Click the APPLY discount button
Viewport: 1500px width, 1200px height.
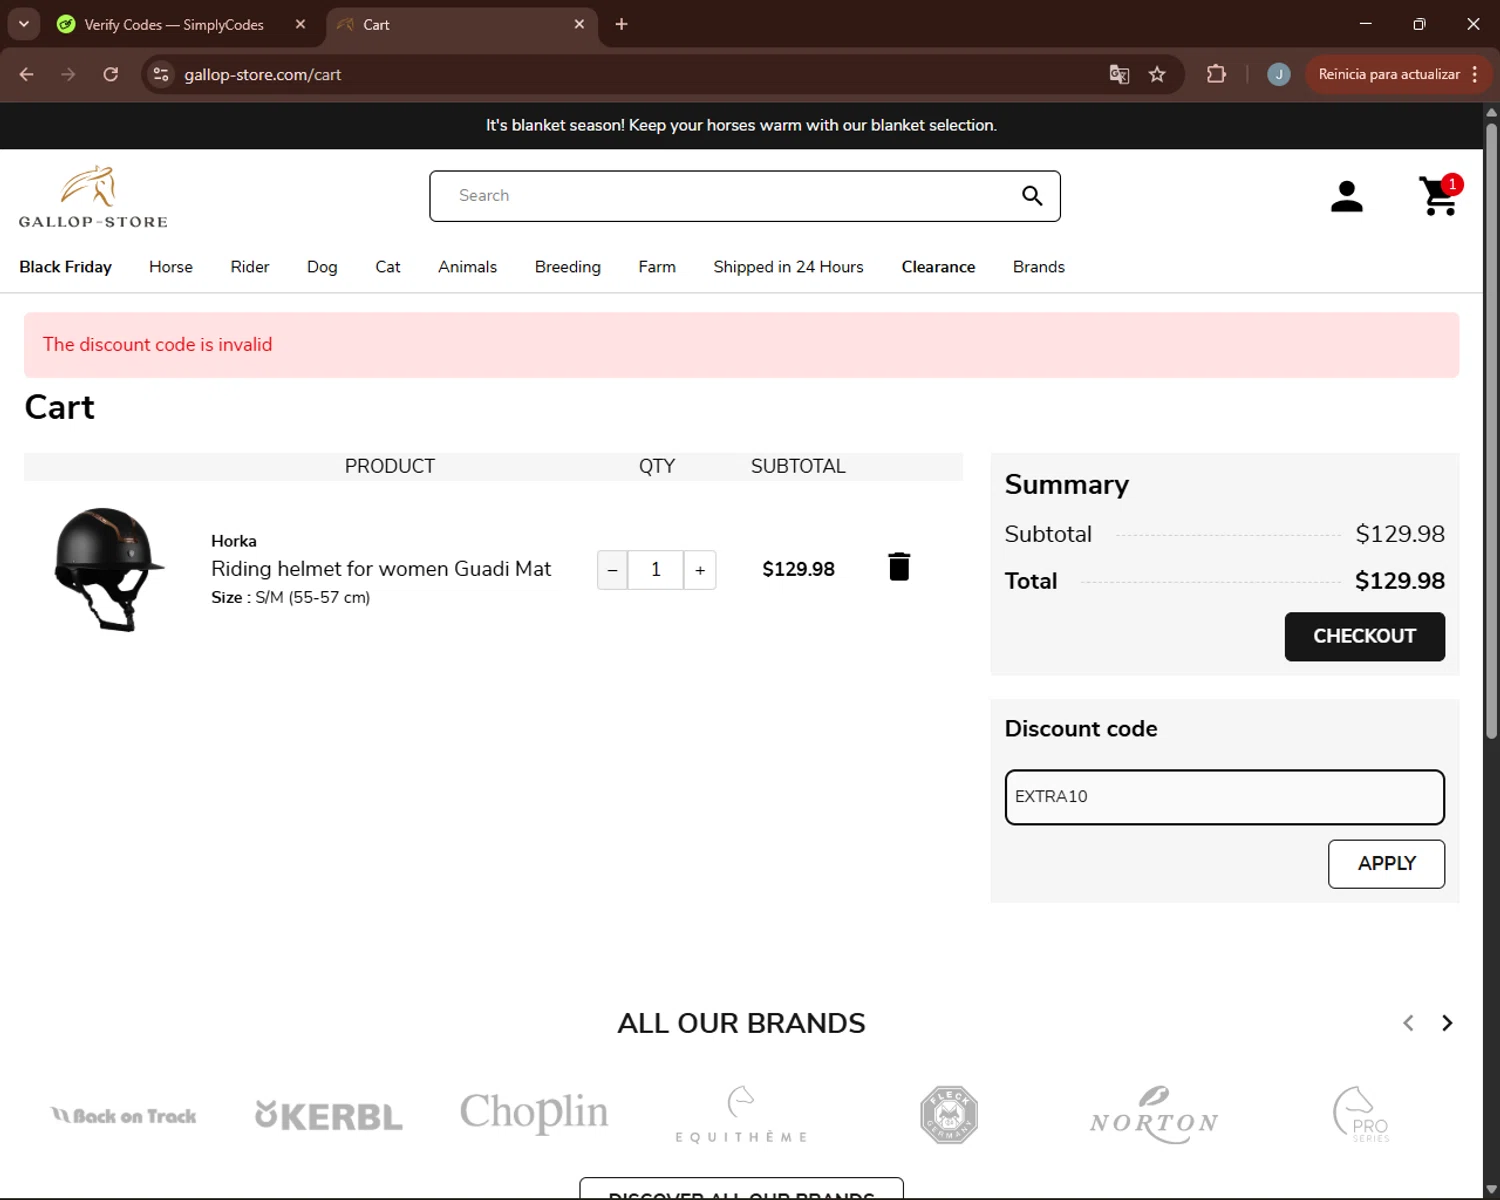pyautogui.click(x=1386, y=864)
